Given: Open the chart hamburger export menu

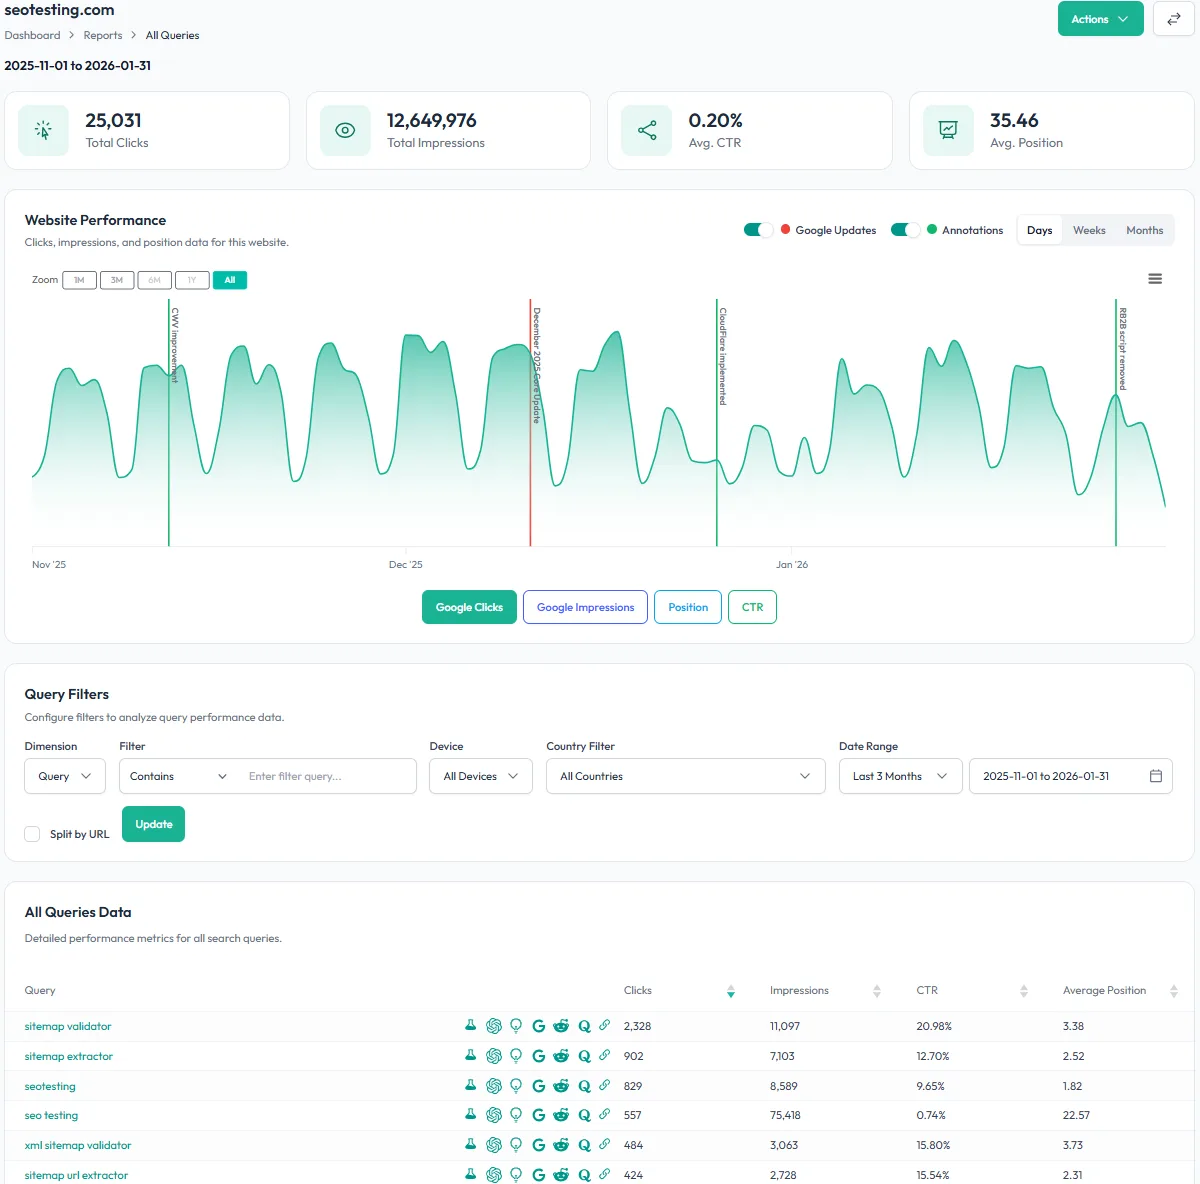Looking at the screenshot, I should pyautogui.click(x=1155, y=278).
